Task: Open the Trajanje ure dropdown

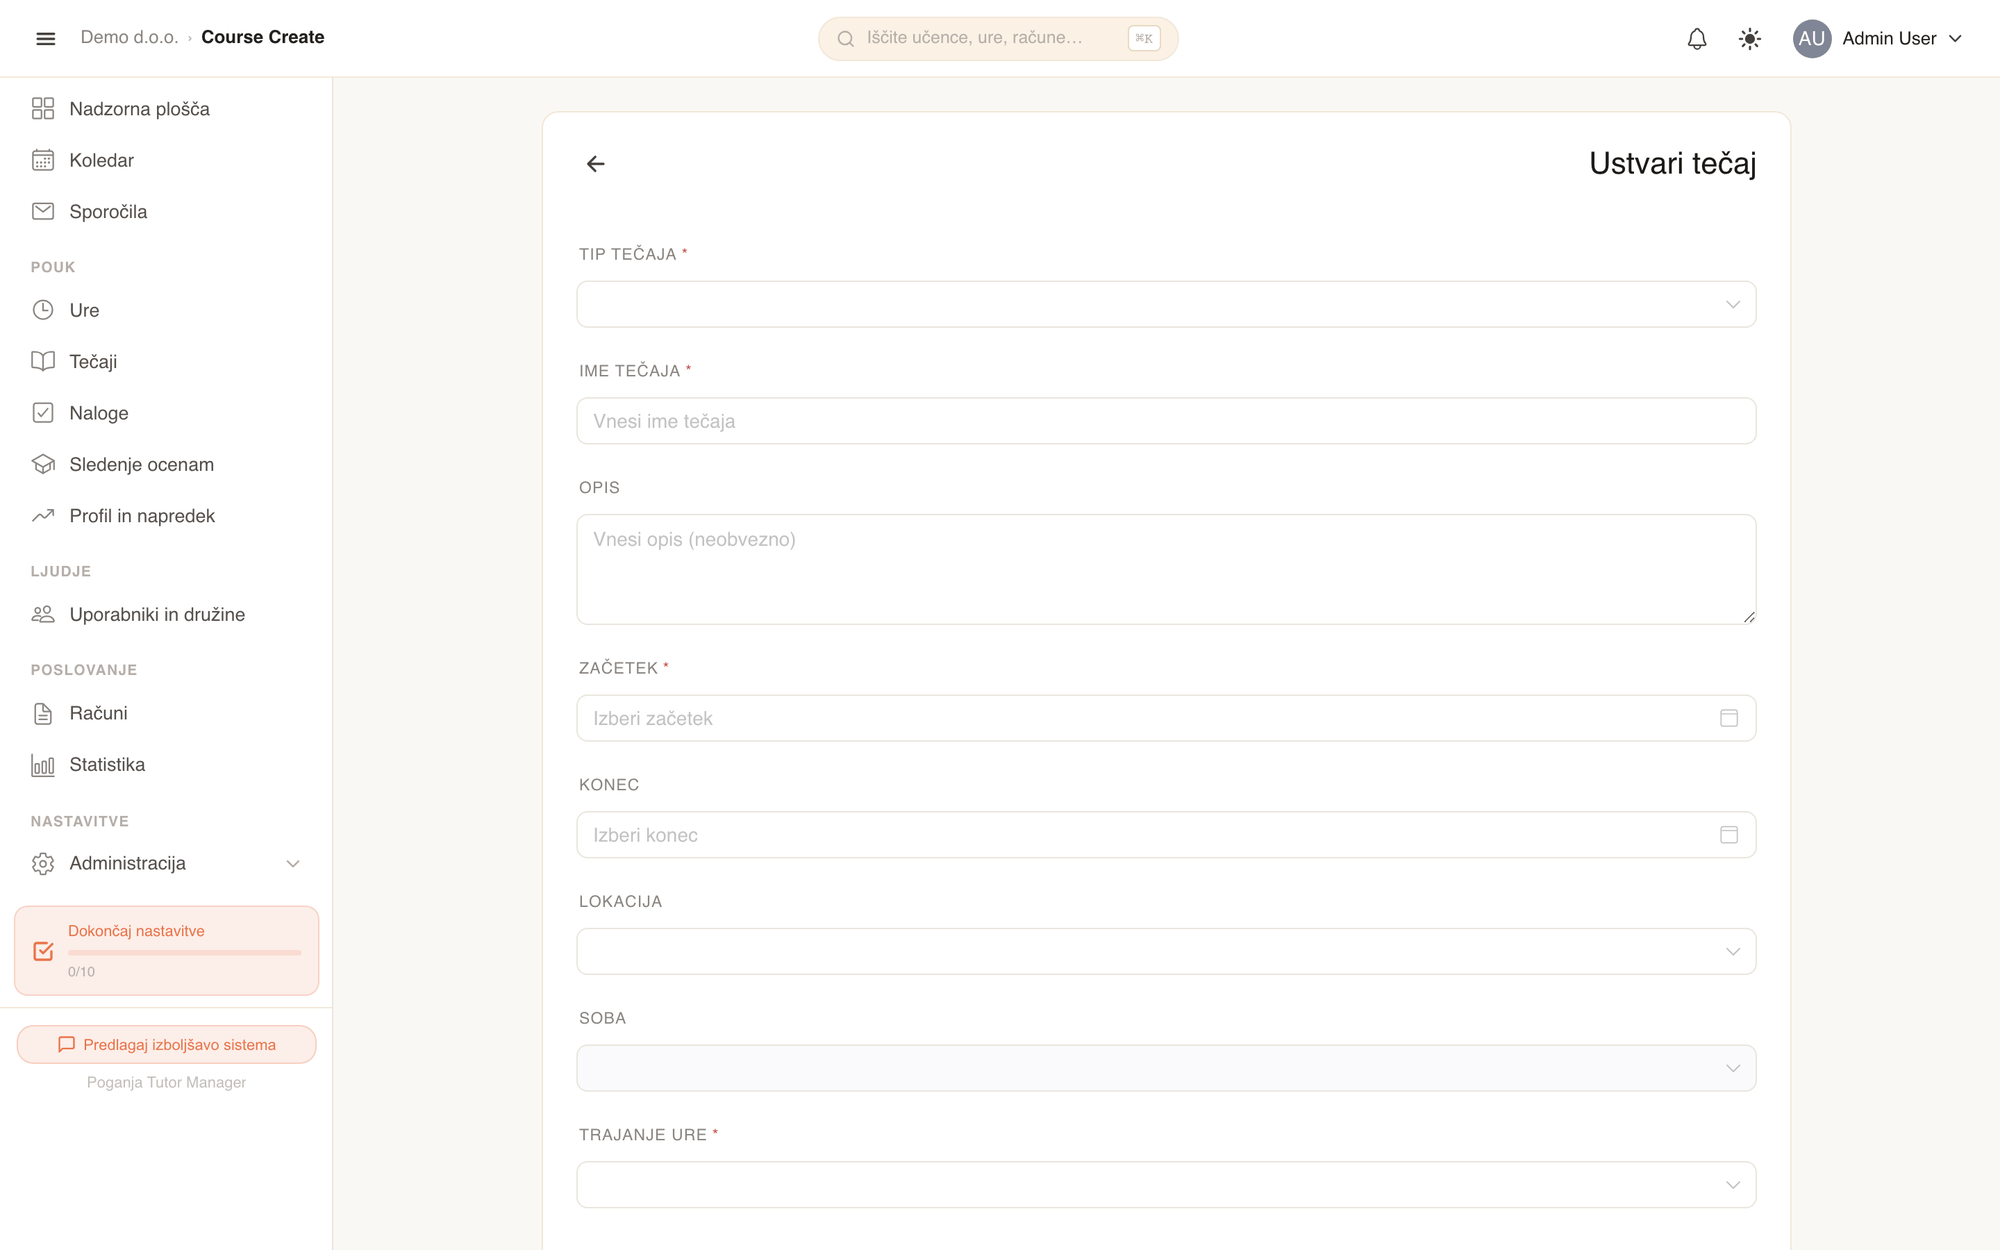Action: coord(1166,1185)
